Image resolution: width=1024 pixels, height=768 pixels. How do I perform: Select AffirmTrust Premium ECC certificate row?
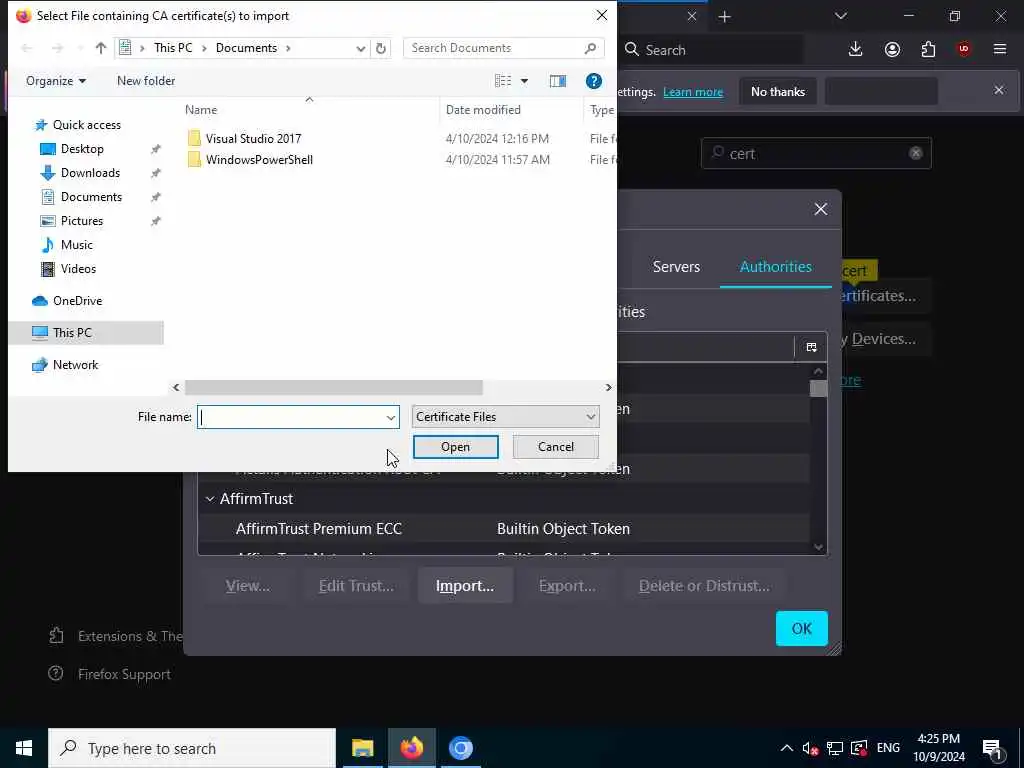tap(503, 528)
